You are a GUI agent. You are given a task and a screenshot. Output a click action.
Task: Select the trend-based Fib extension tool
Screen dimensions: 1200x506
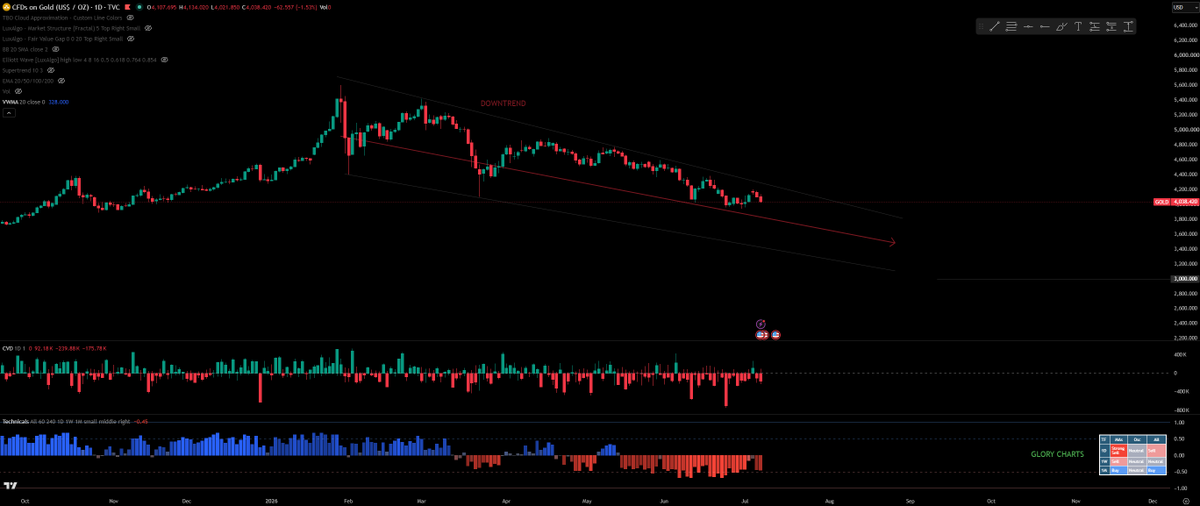[x=1111, y=26]
